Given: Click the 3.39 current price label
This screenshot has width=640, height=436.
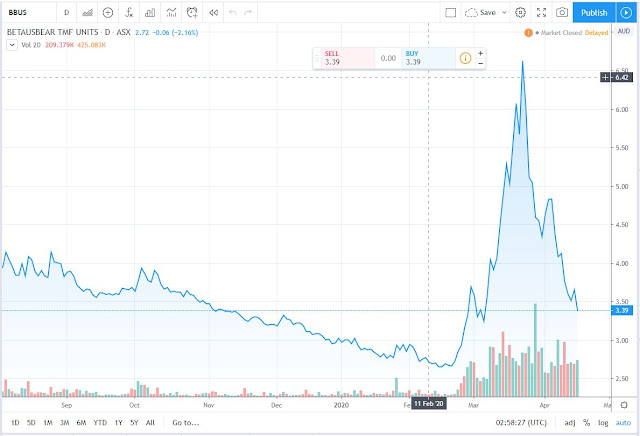Looking at the screenshot, I should coord(621,311).
